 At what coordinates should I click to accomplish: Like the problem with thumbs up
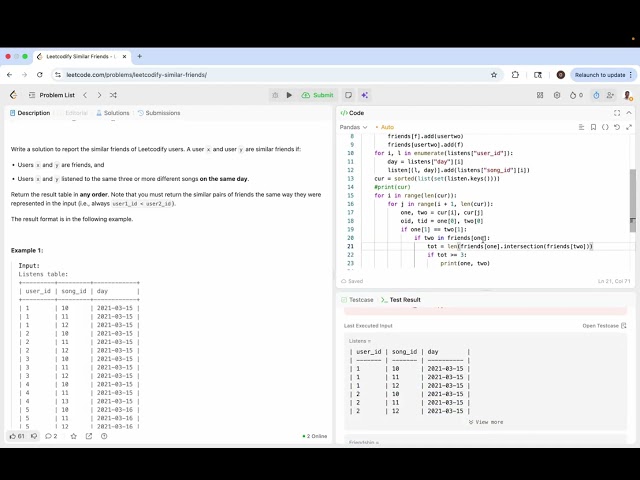pos(17,436)
